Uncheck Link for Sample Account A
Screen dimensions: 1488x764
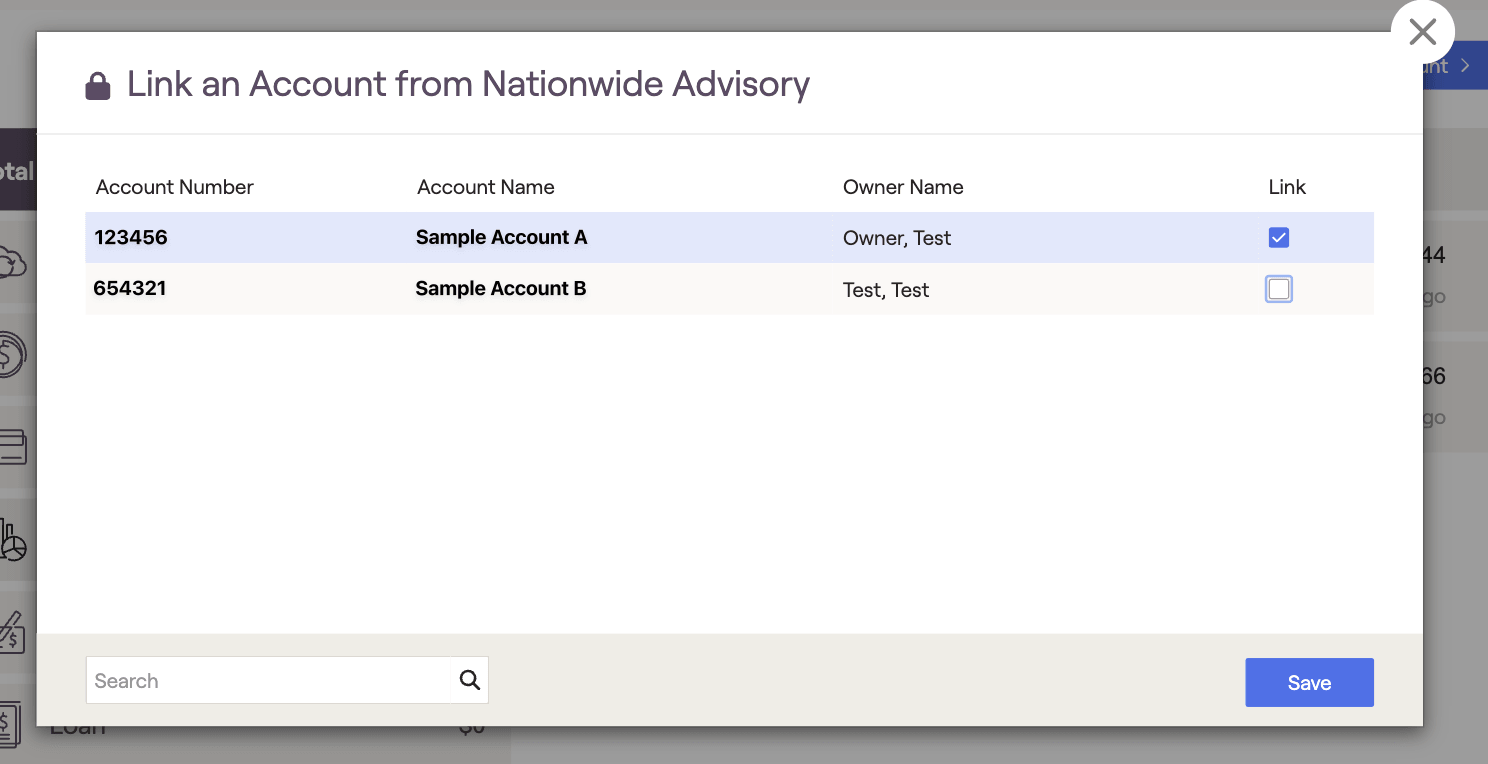[x=1278, y=237]
